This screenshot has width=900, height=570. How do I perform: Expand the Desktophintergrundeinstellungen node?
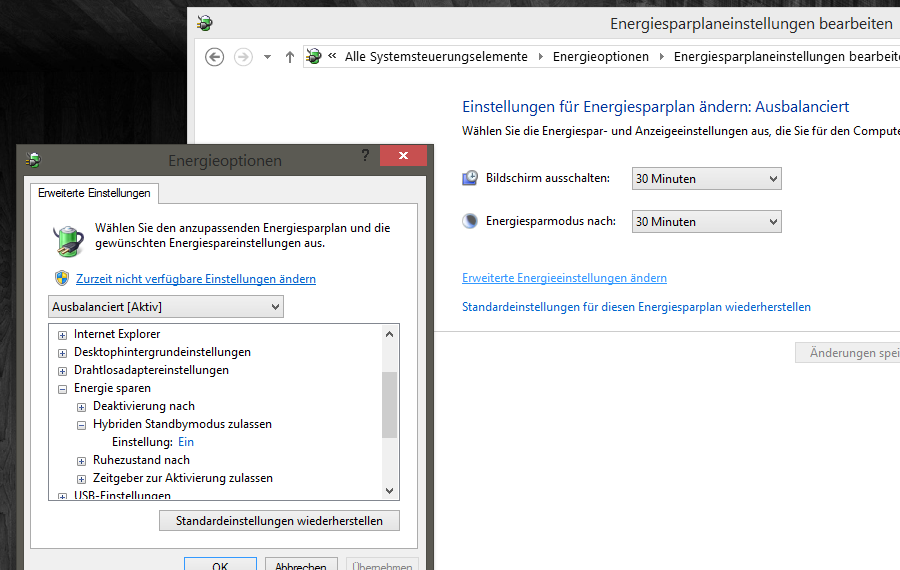pyautogui.click(x=63, y=353)
